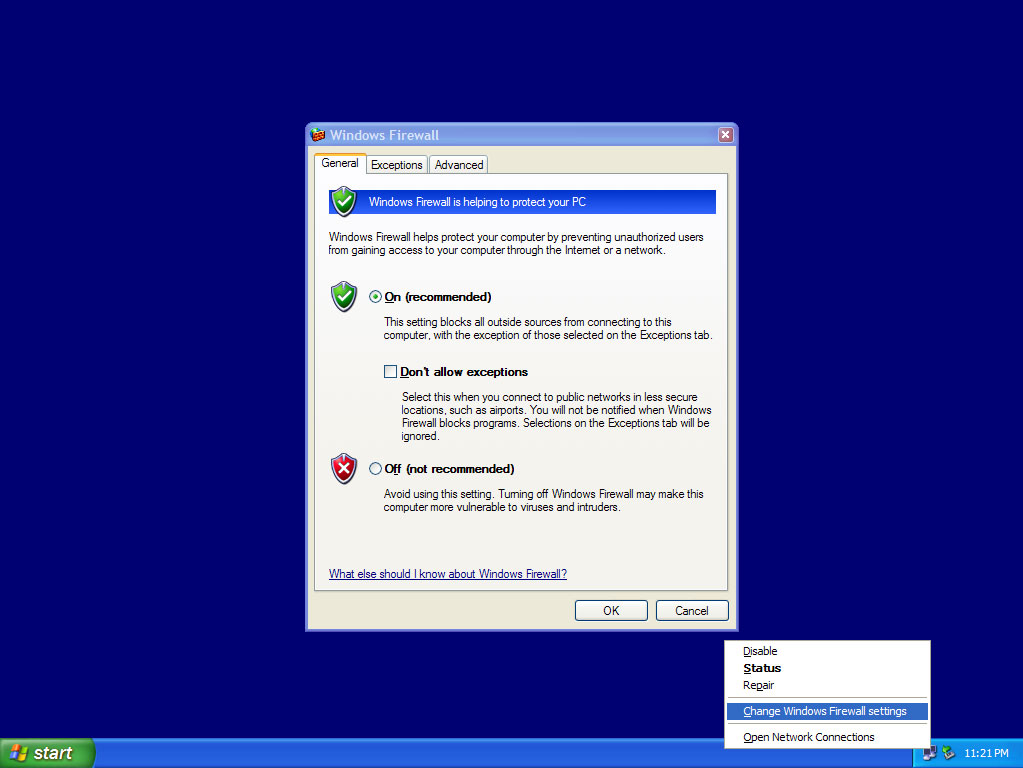This screenshot has height=768, width=1023.
Task: Click the green shield beside On option
Action: 344,296
